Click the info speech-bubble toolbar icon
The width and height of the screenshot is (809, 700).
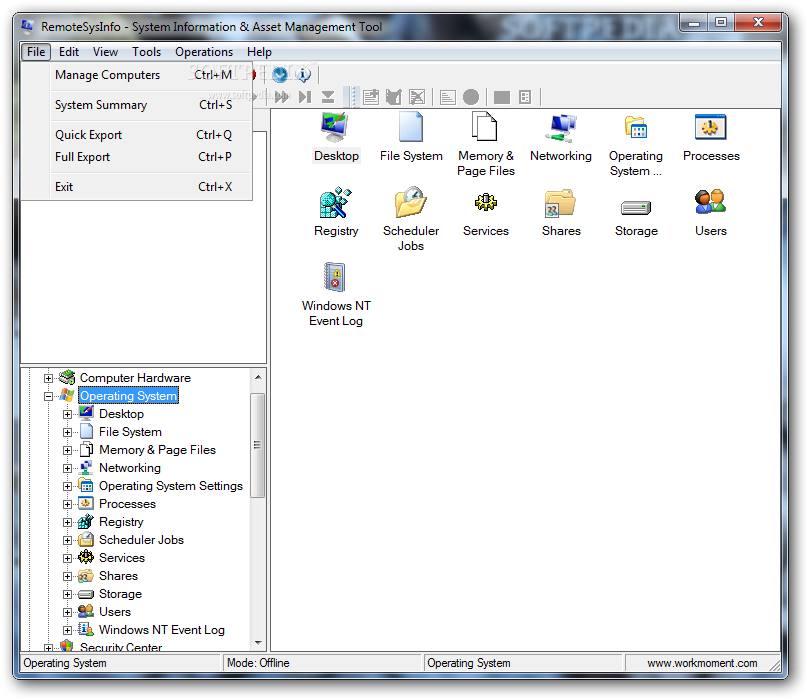coord(303,75)
